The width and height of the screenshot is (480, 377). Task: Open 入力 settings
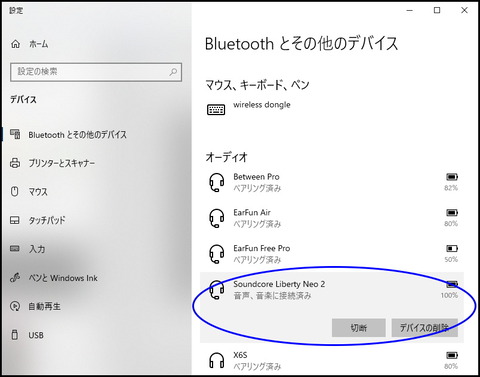(x=37, y=249)
